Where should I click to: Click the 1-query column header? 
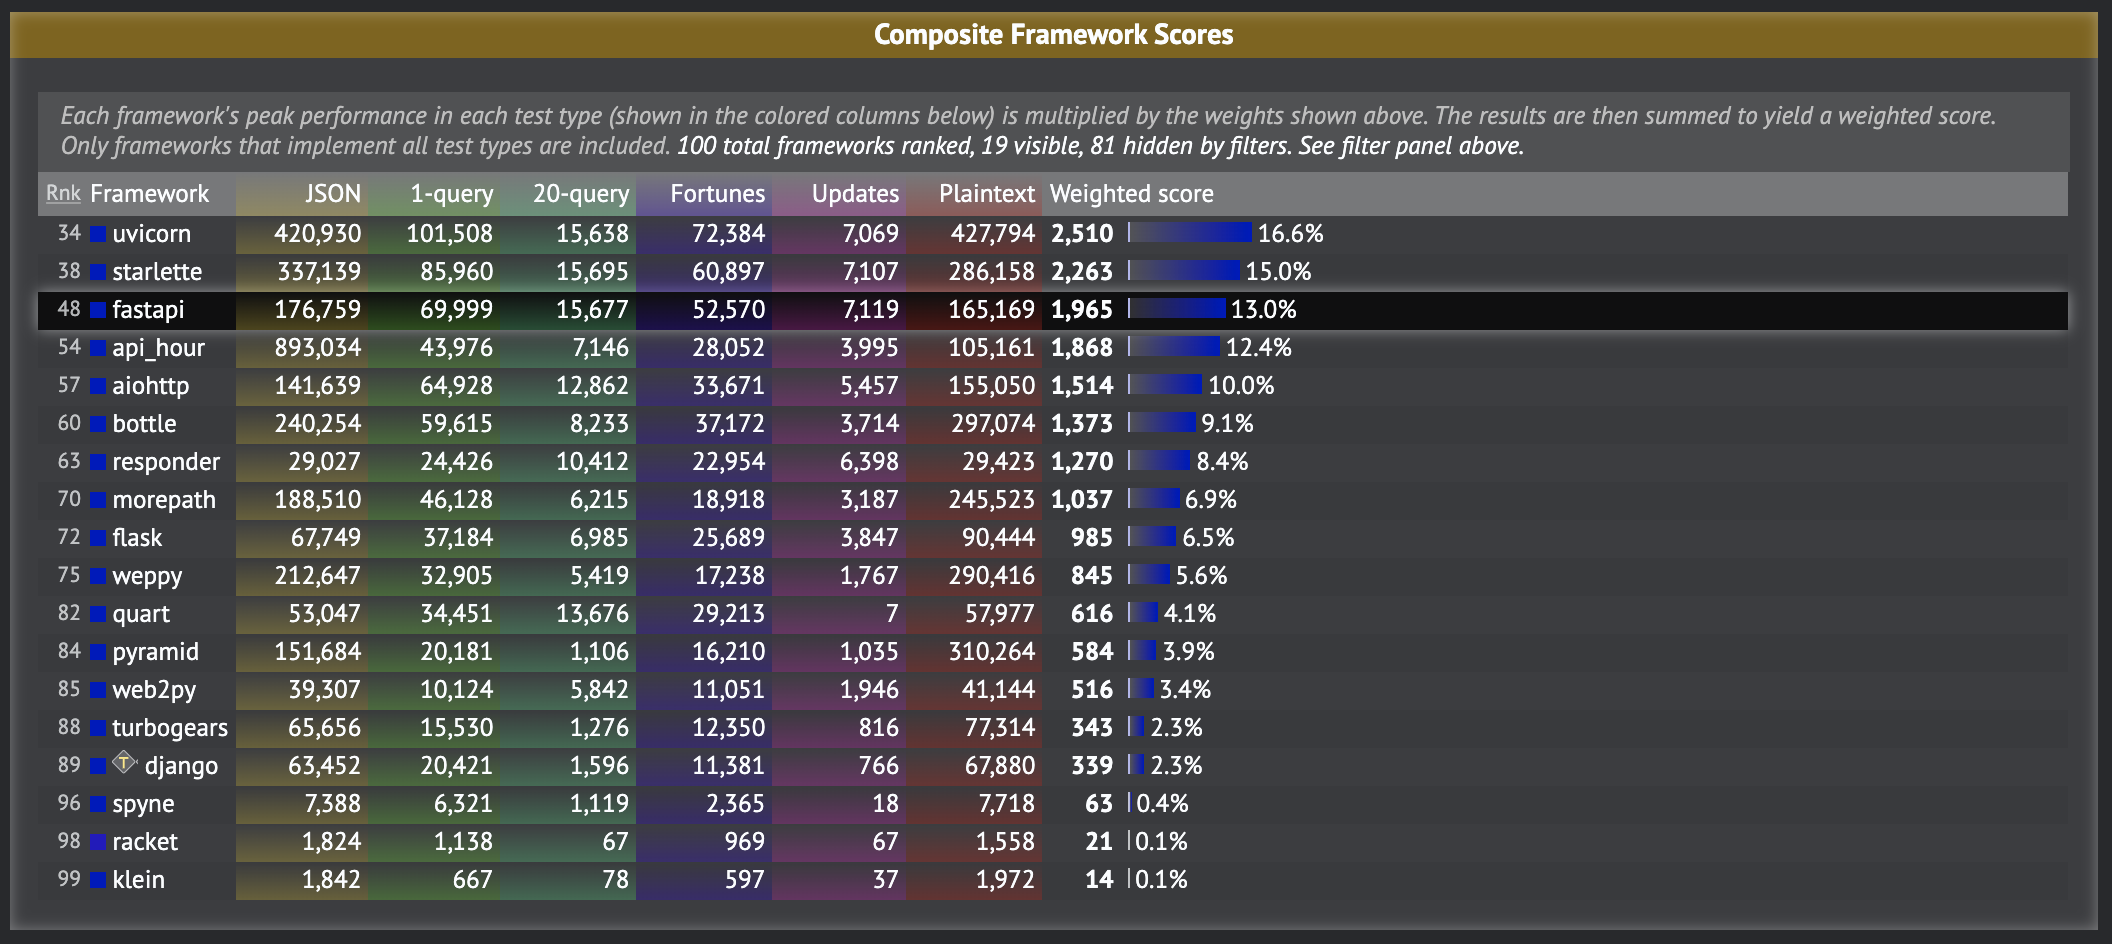[452, 194]
